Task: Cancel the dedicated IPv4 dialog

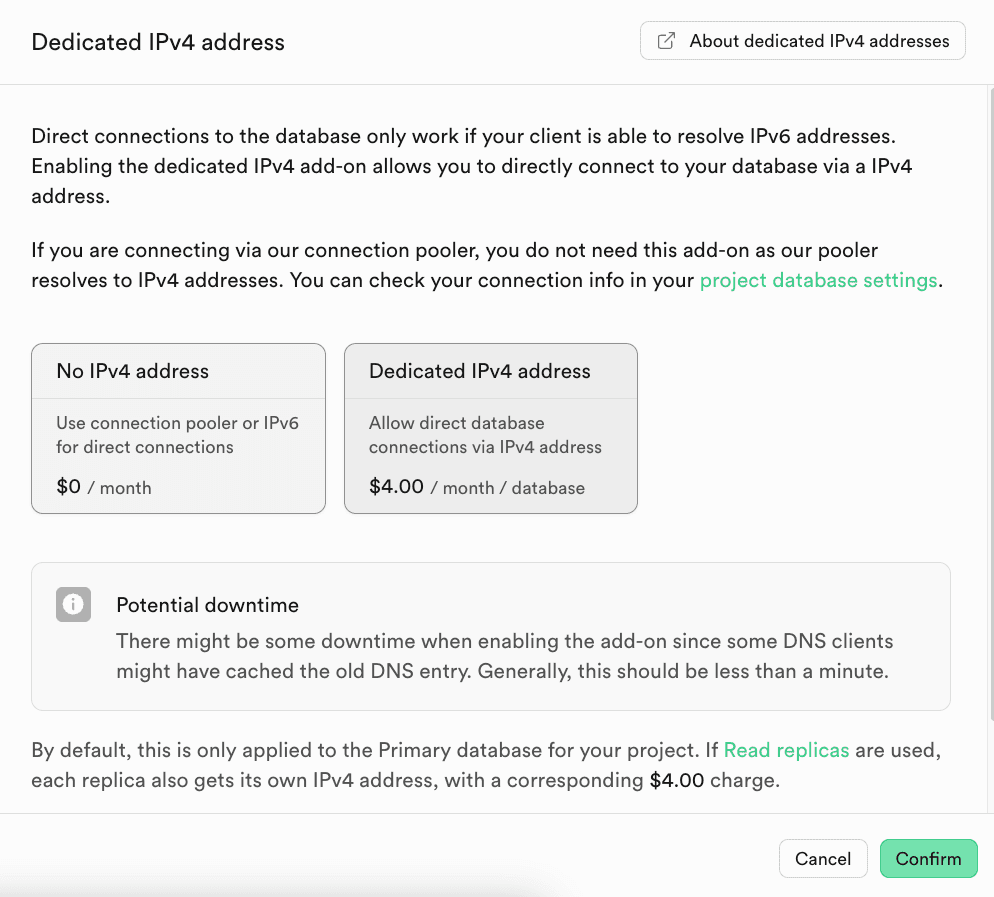Action: [x=823, y=858]
